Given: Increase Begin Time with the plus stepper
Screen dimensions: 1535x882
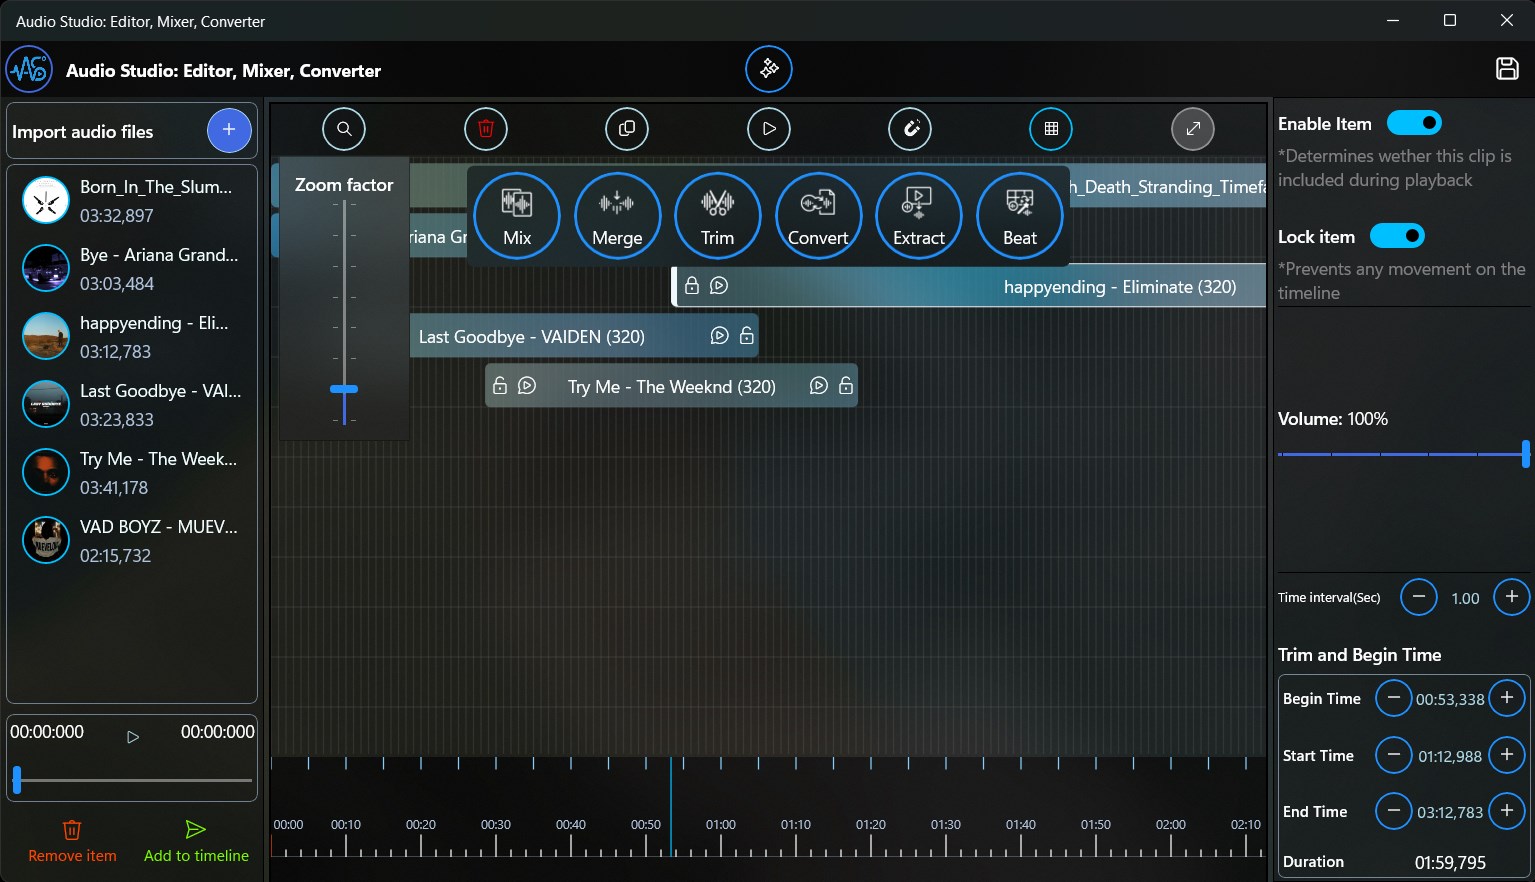Looking at the screenshot, I should click(1507, 698).
